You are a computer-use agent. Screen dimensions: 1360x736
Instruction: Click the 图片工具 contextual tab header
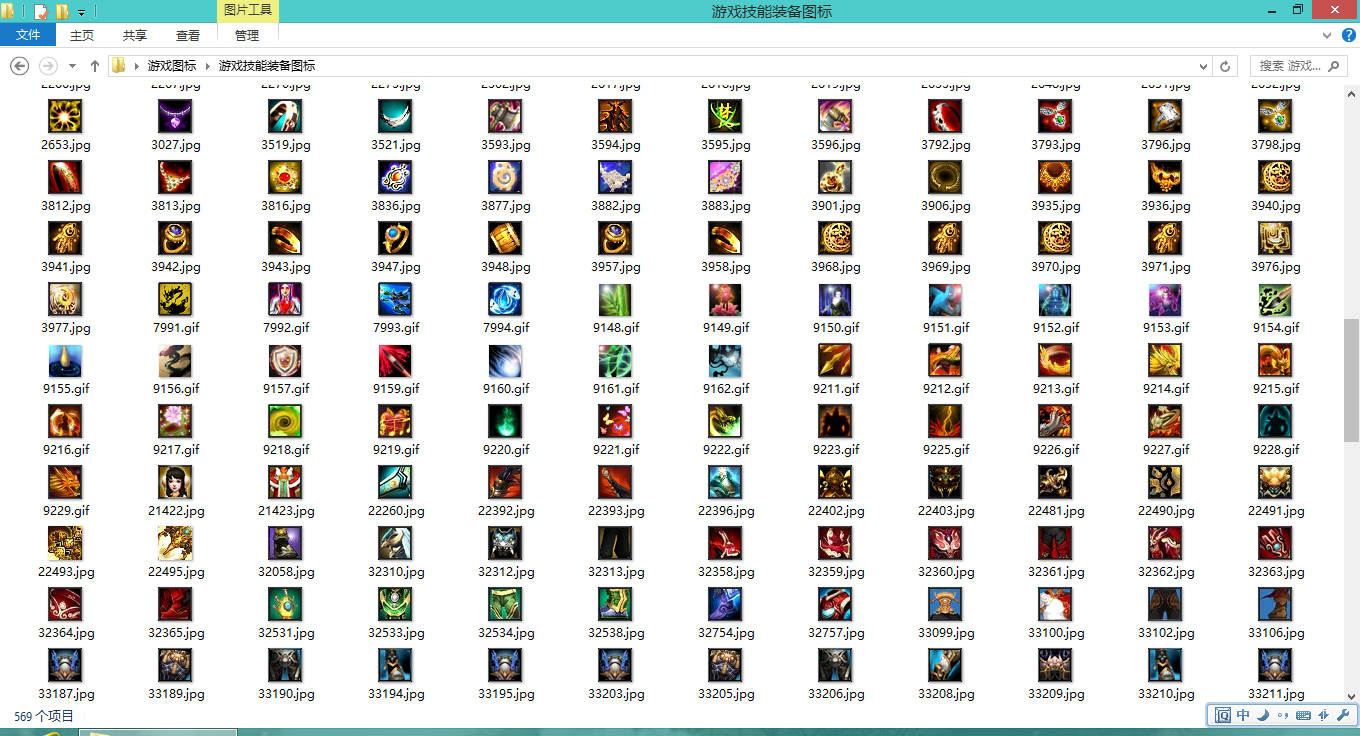coord(248,11)
